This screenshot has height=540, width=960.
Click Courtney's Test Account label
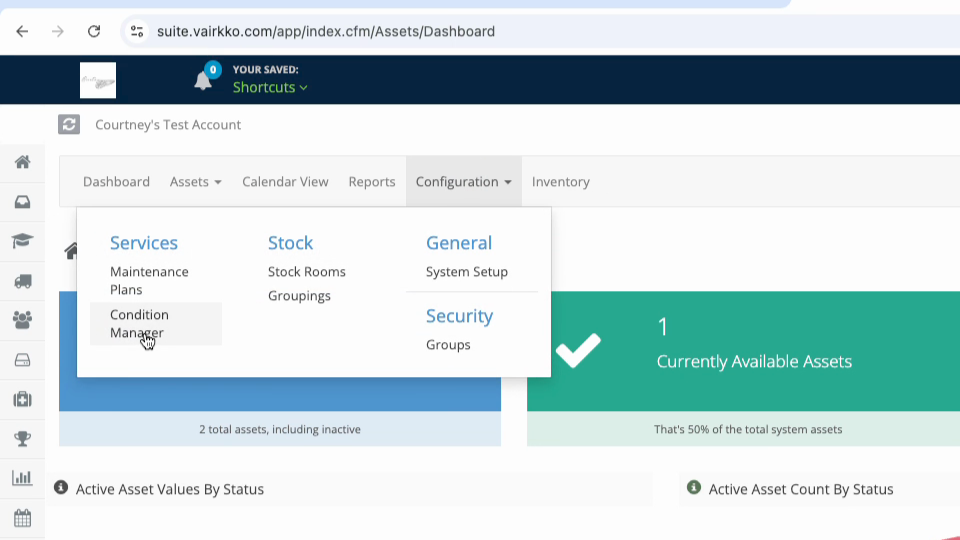click(x=168, y=125)
